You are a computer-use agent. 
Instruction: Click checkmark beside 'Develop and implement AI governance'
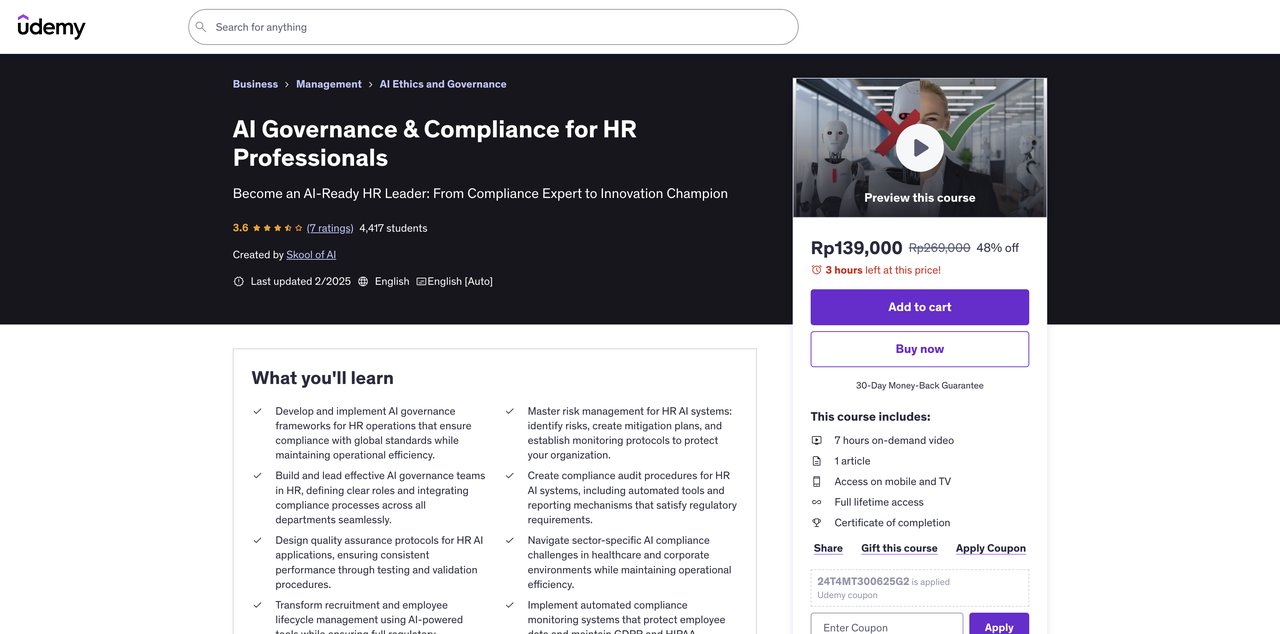tap(257, 411)
